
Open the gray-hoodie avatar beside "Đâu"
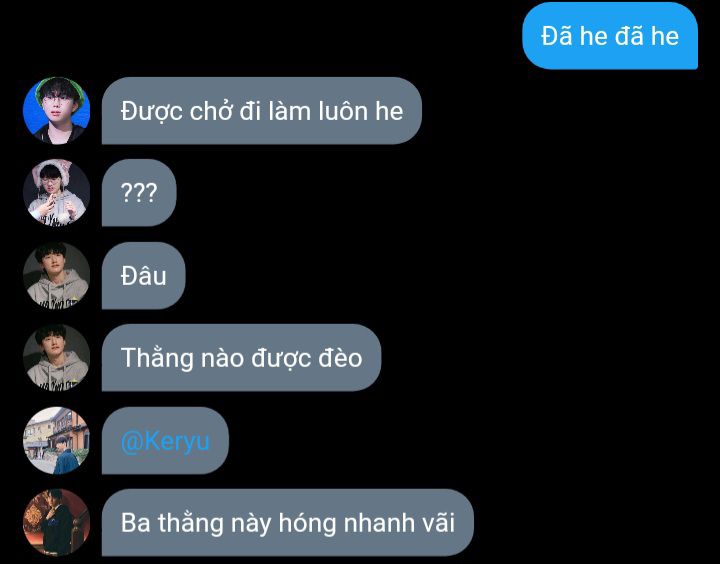coord(56,276)
